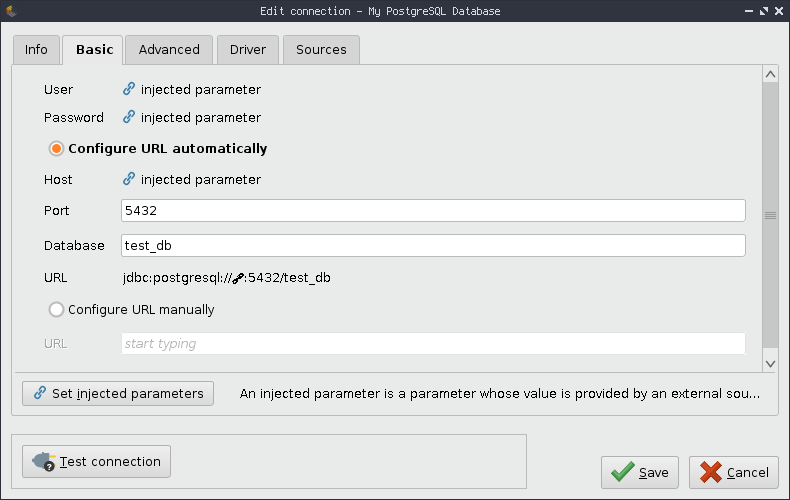The height and width of the screenshot is (500, 790).
Task: Click the Password injected parameter link icon
Action: point(129,118)
